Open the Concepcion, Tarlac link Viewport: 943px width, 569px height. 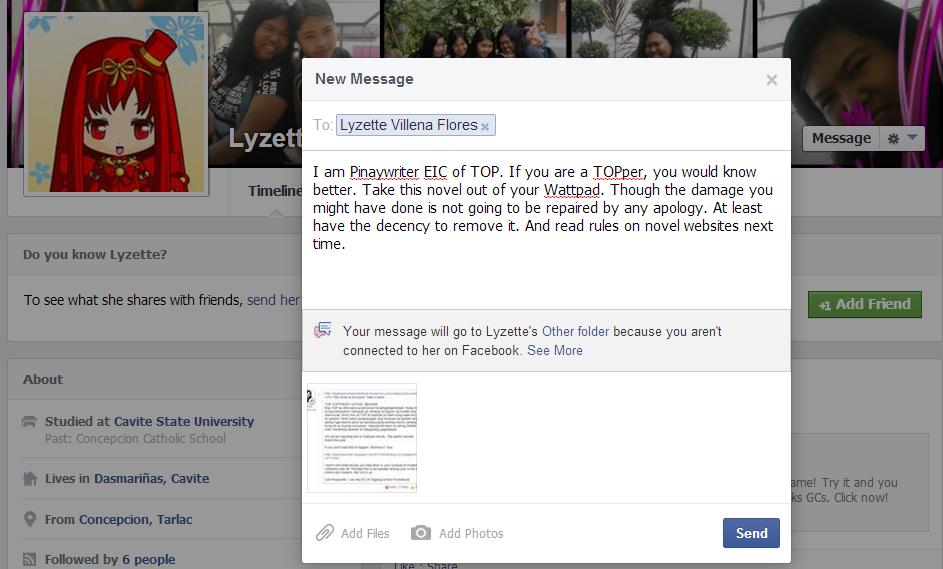click(135, 520)
